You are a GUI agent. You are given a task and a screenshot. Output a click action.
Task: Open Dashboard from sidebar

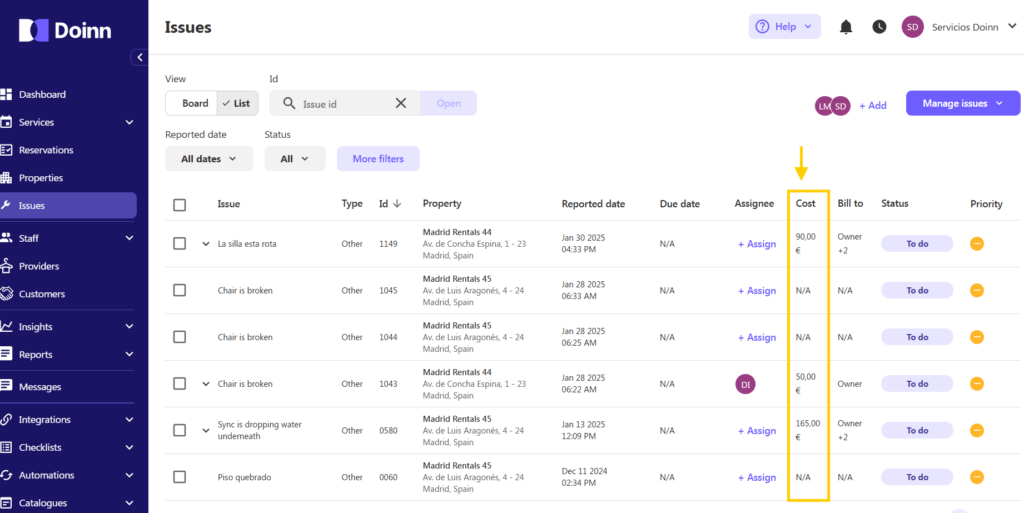point(42,95)
